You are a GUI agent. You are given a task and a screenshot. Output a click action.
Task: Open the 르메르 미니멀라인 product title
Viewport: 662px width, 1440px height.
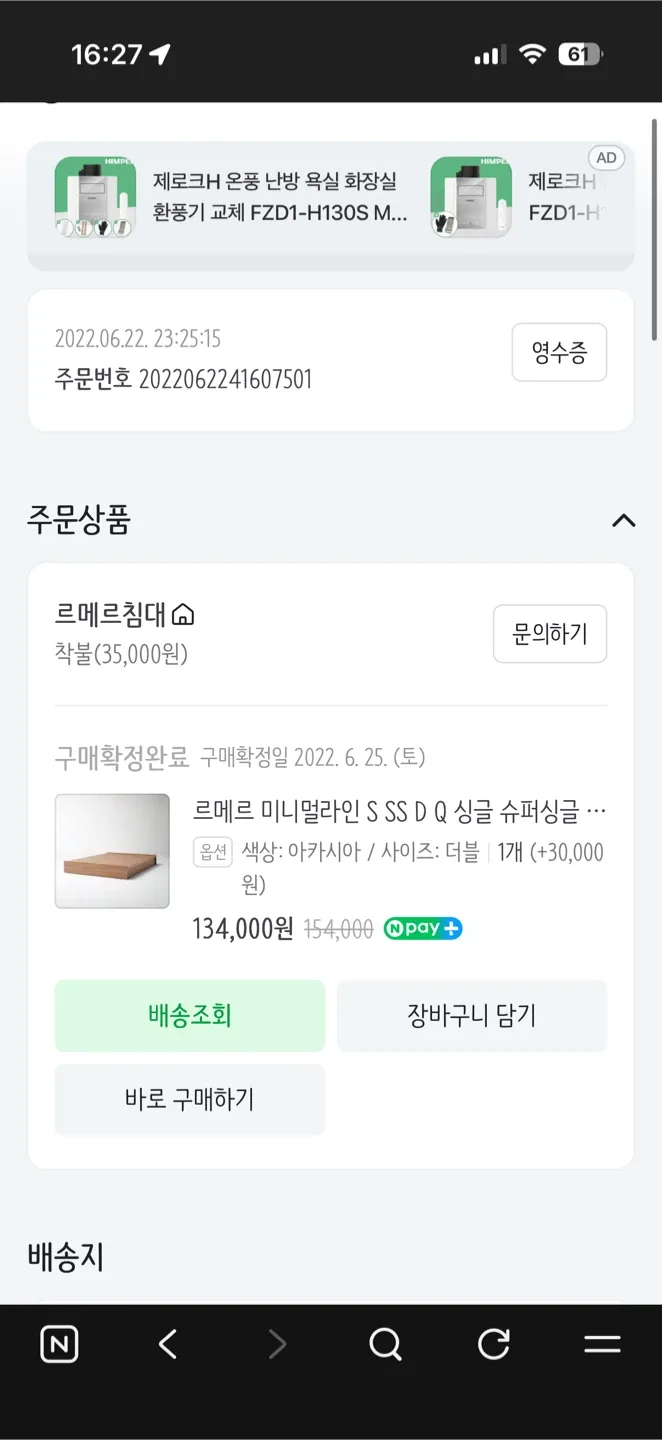pos(399,811)
